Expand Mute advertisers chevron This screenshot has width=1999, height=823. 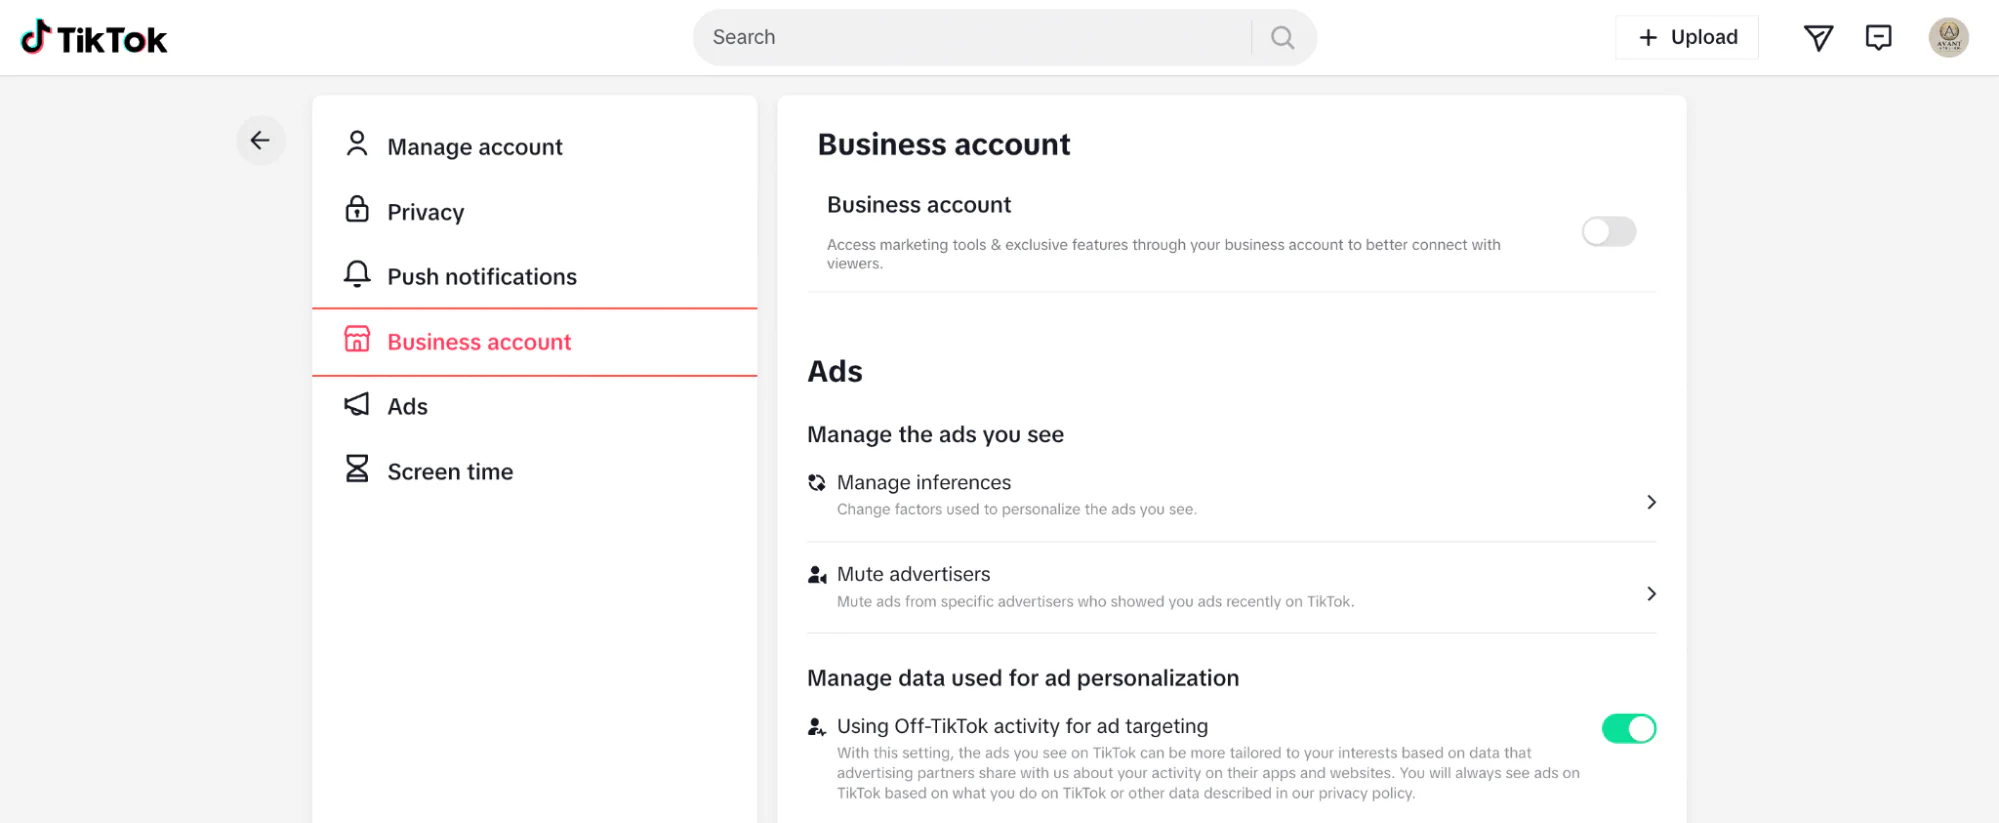click(x=1651, y=594)
